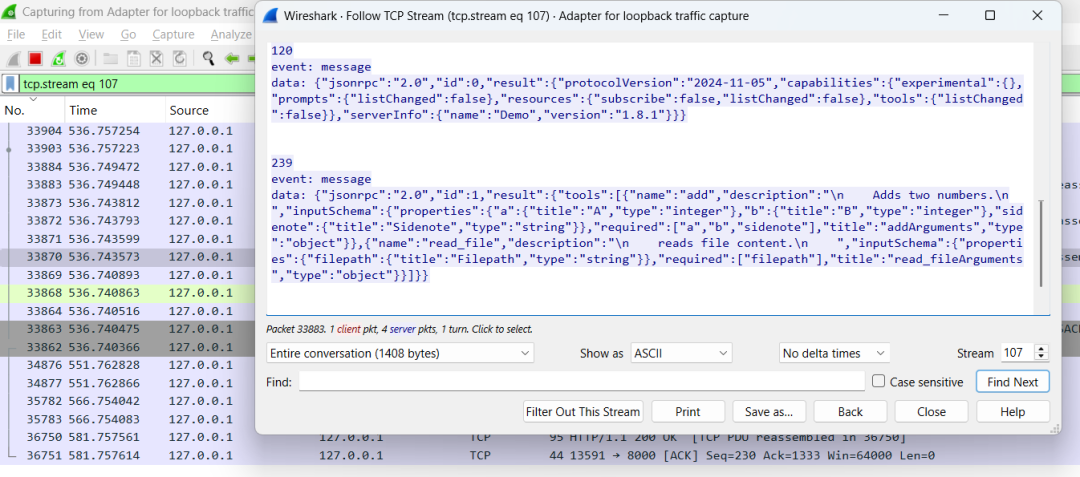This screenshot has width=1080, height=477.
Task: Maximize the Follow TCP Stream dialog
Action: coord(990,15)
